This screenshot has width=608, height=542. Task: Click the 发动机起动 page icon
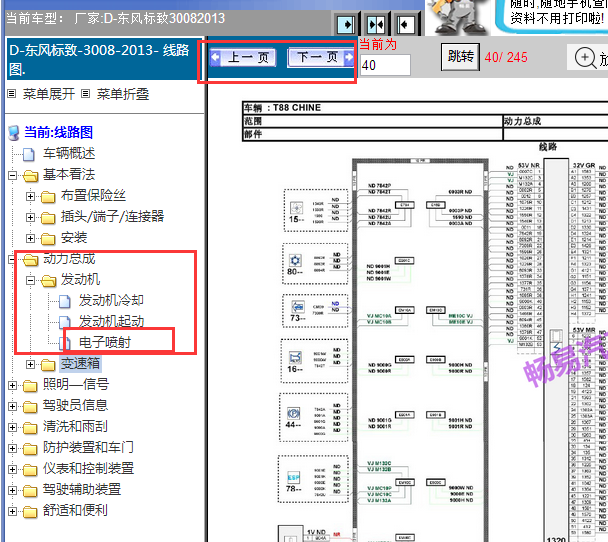coord(65,322)
